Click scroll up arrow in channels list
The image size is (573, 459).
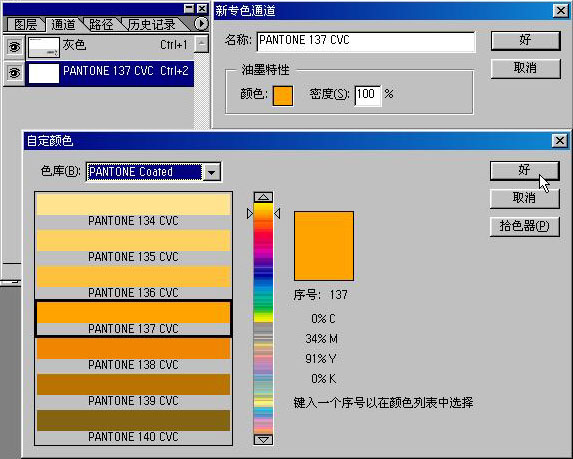point(201,44)
